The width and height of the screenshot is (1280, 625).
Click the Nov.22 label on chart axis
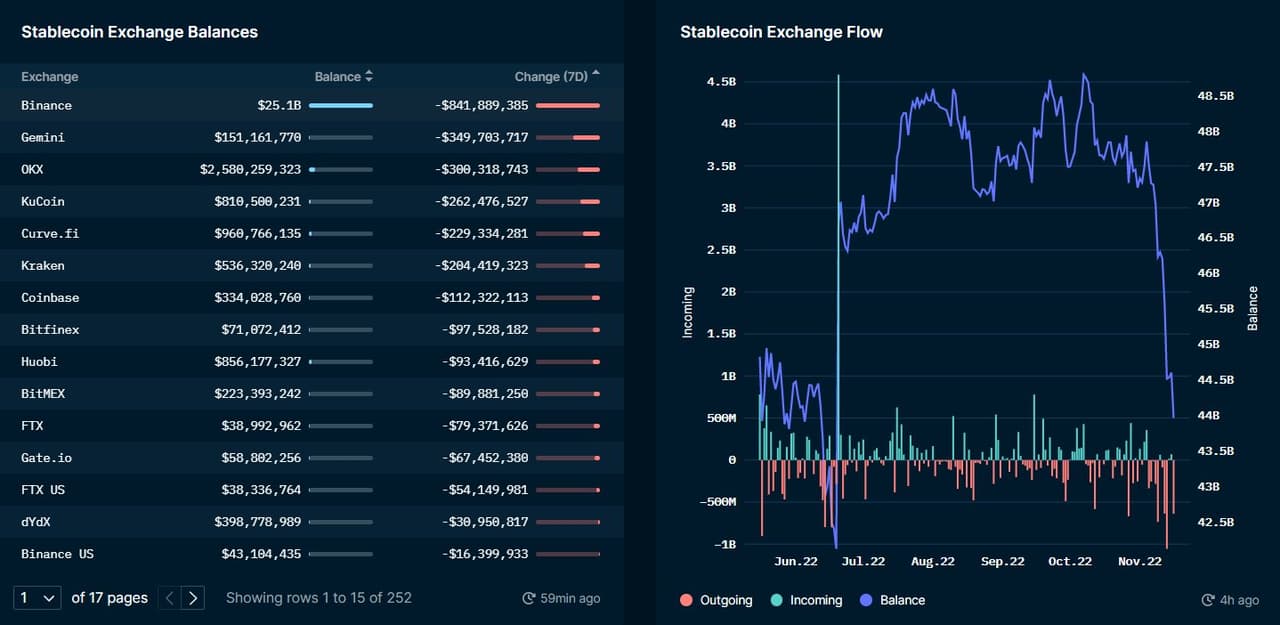[1139, 561]
